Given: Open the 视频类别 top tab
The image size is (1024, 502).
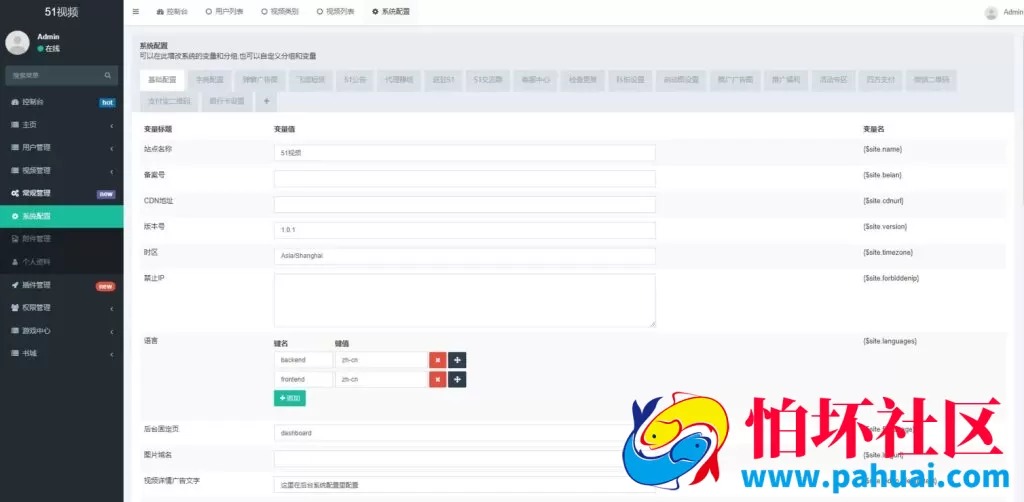Looking at the screenshot, I should 280,12.
